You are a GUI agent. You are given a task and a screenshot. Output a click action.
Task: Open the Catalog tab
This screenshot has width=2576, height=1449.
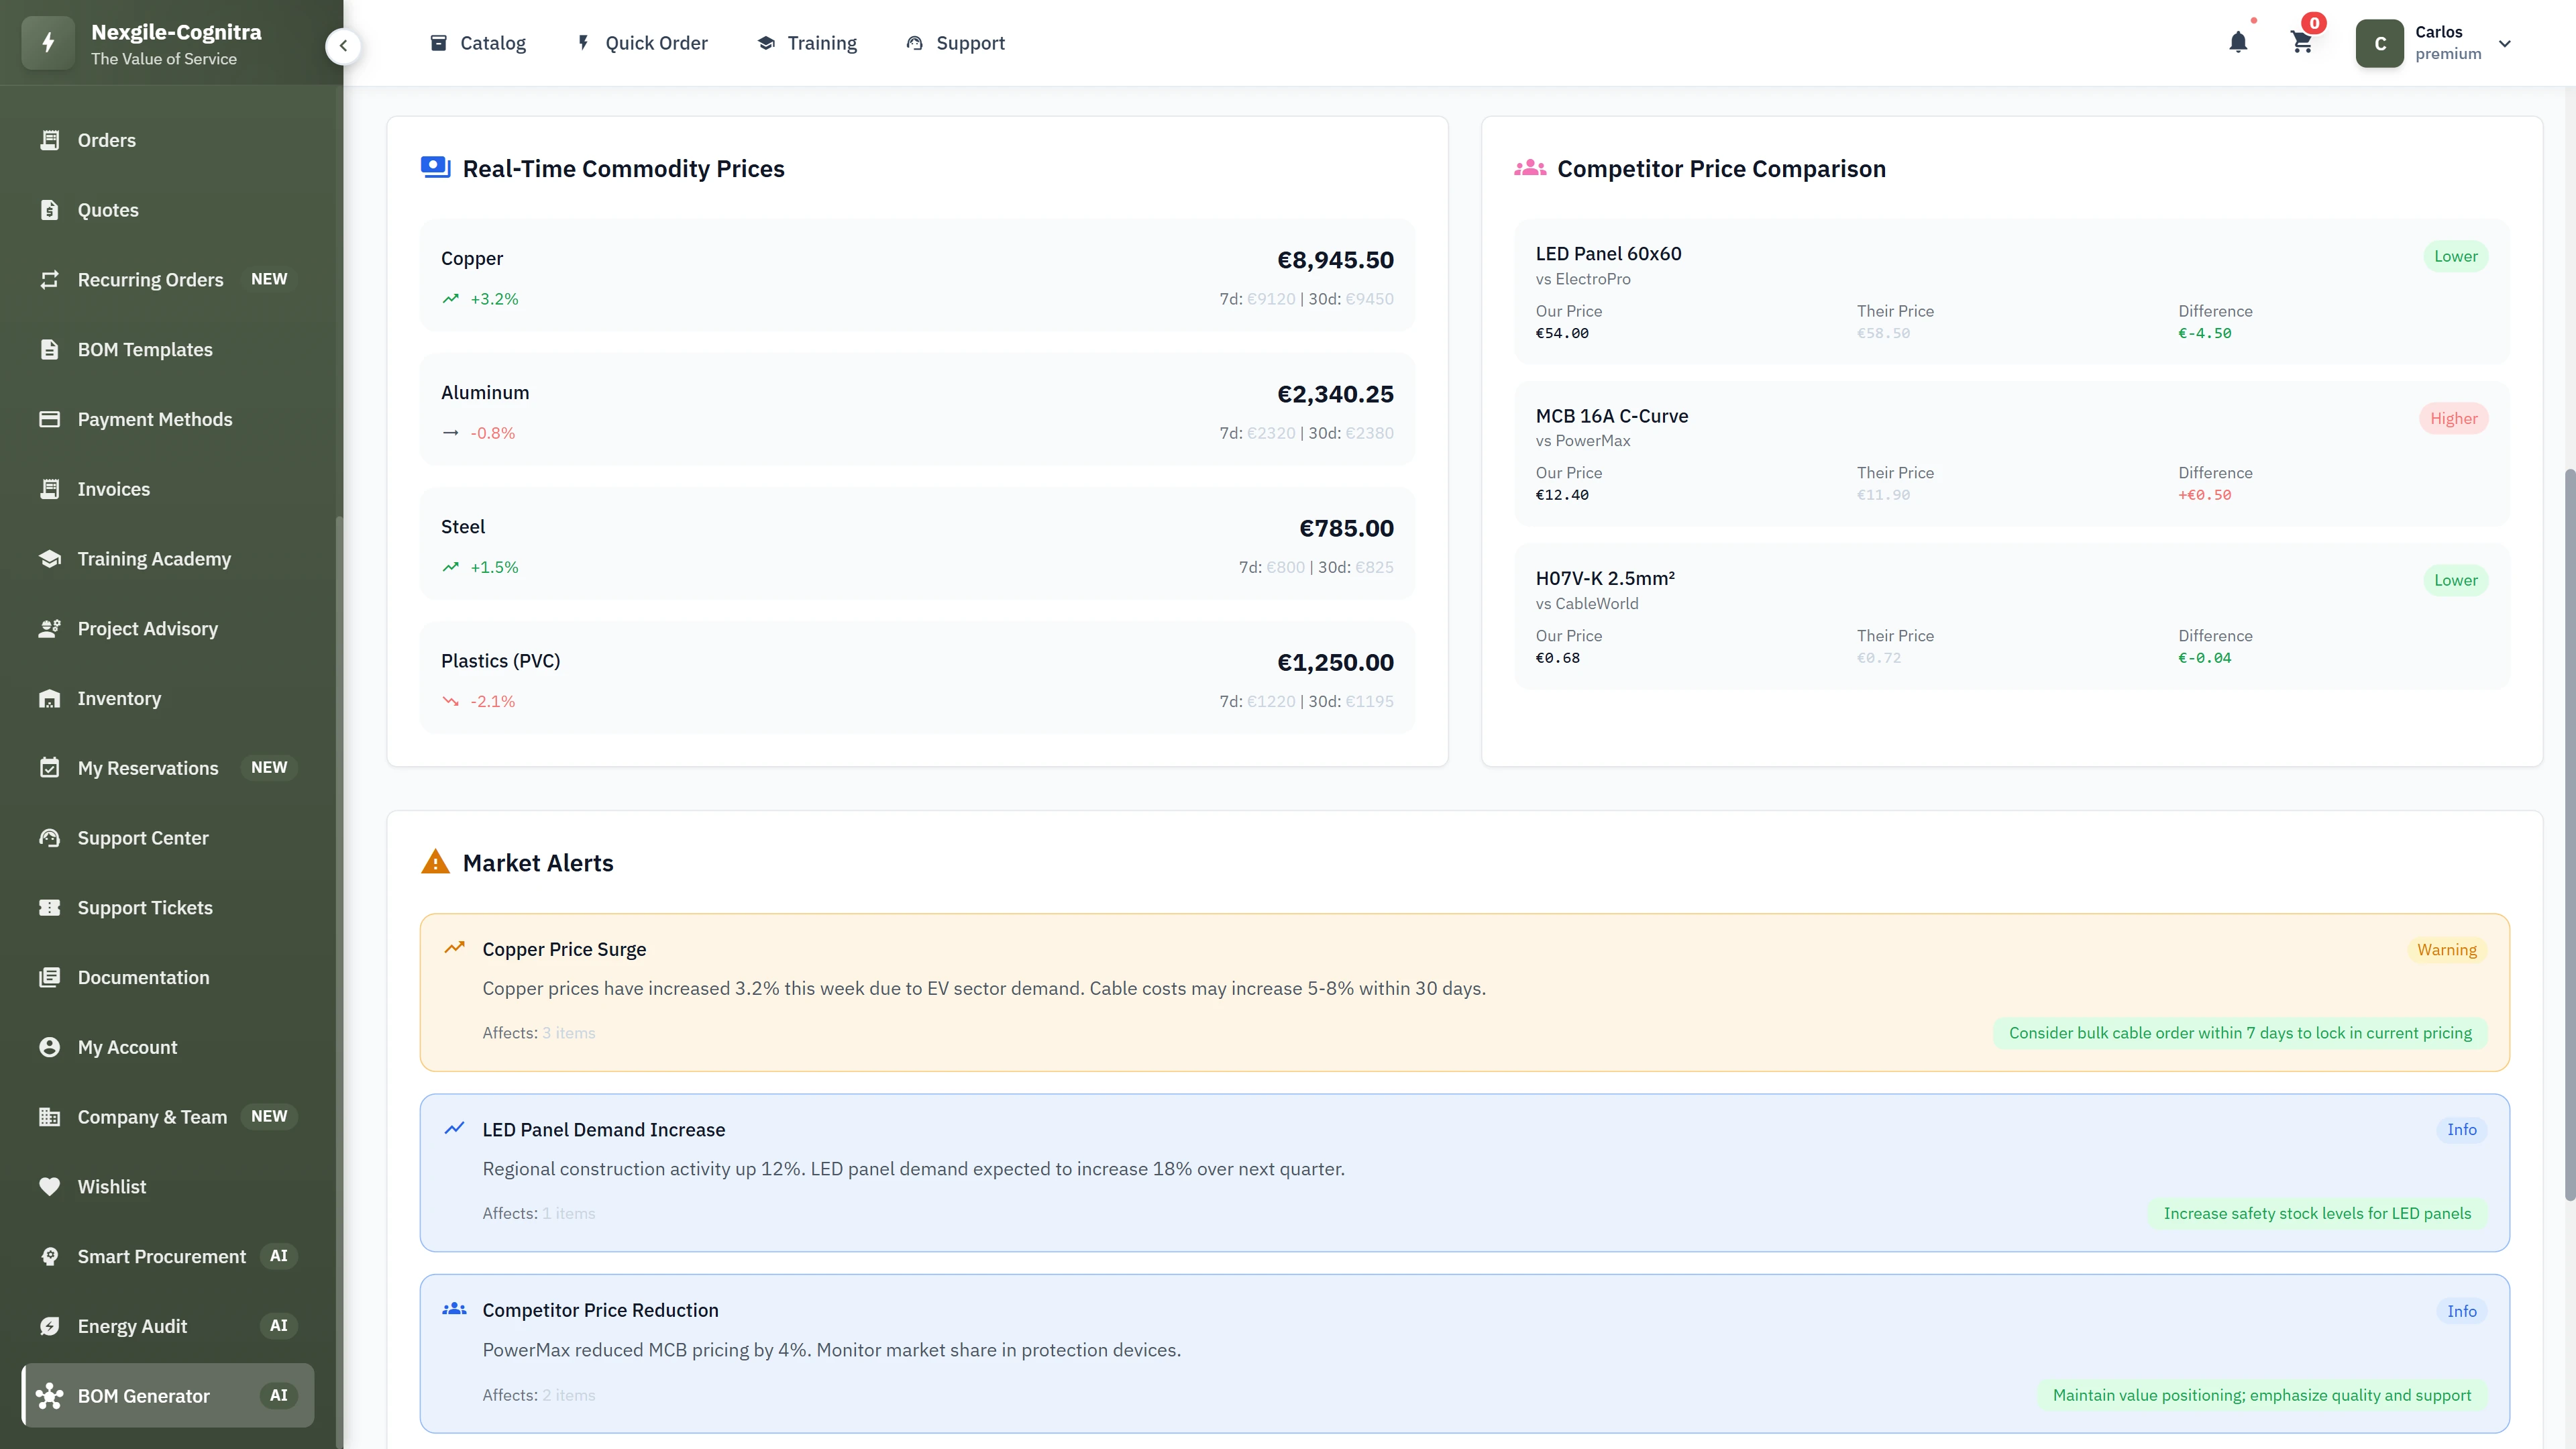(x=478, y=42)
